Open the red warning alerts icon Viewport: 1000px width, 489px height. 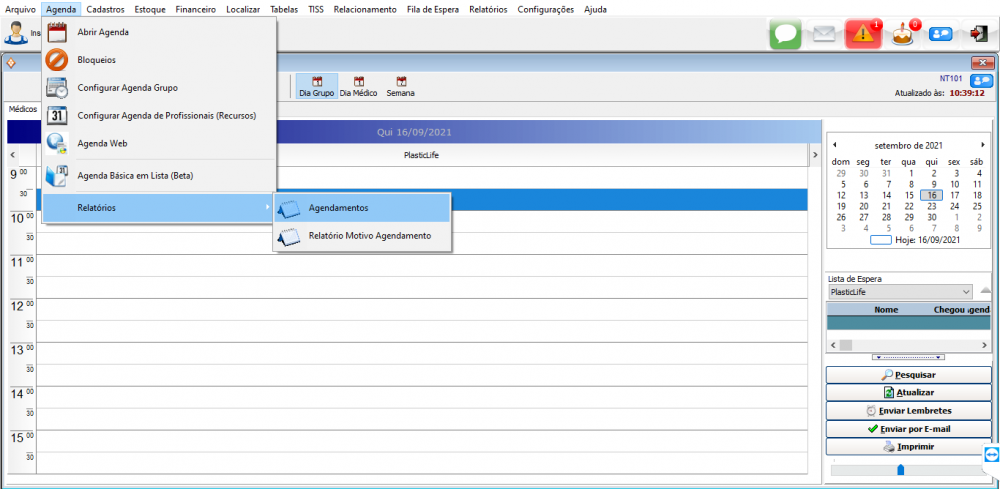coord(862,33)
